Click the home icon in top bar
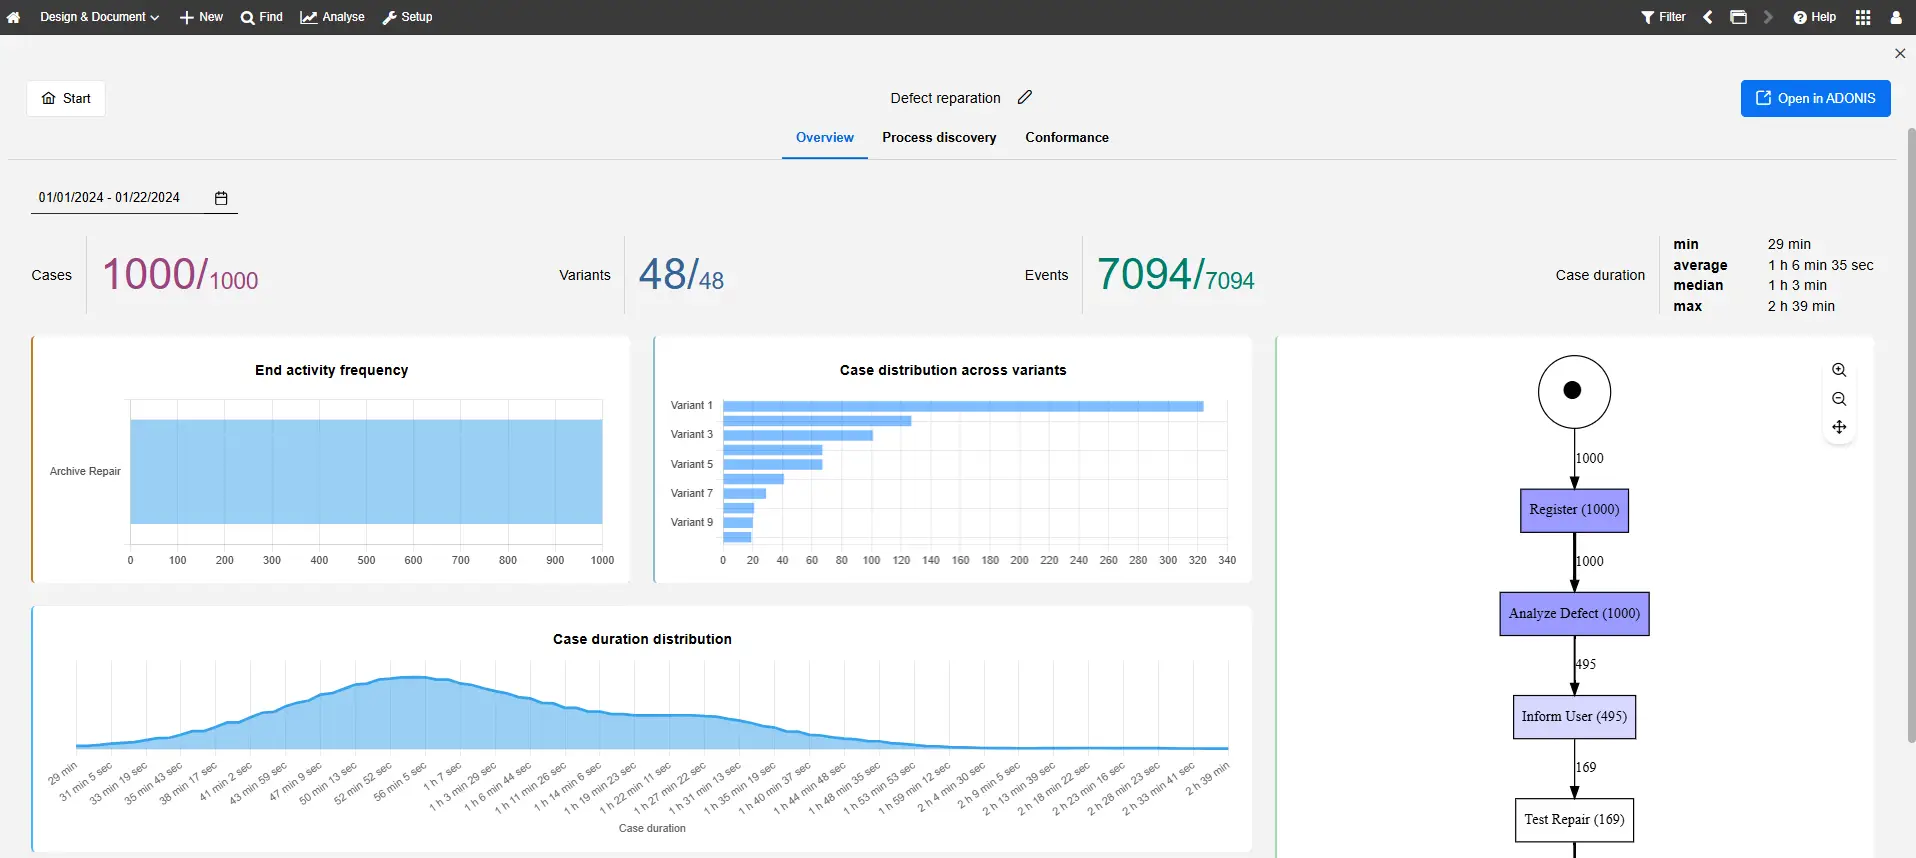 click(14, 17)
